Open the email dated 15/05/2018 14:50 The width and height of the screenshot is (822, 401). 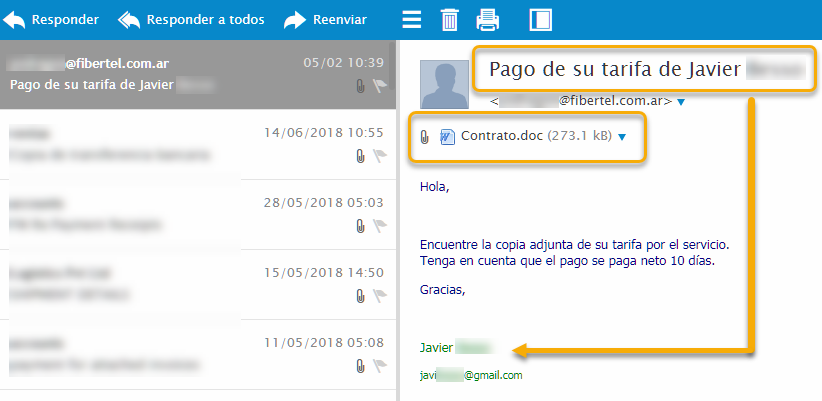[198, 285]
